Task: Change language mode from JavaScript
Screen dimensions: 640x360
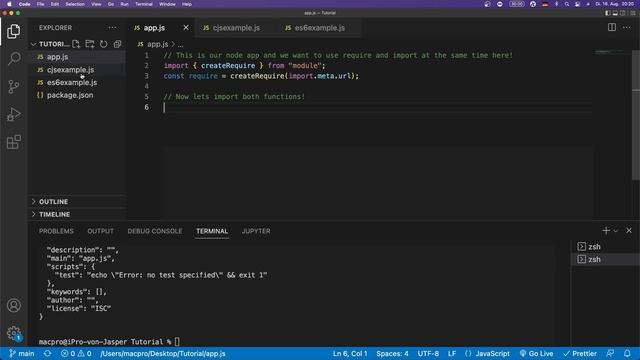Action: point(492,353)
